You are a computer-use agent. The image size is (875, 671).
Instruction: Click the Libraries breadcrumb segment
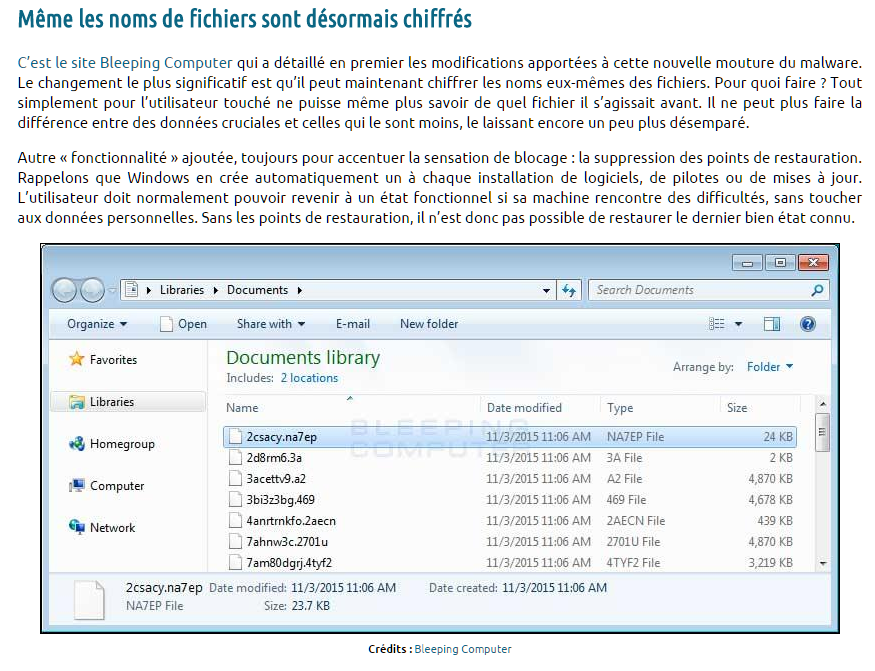pos(182,290)
